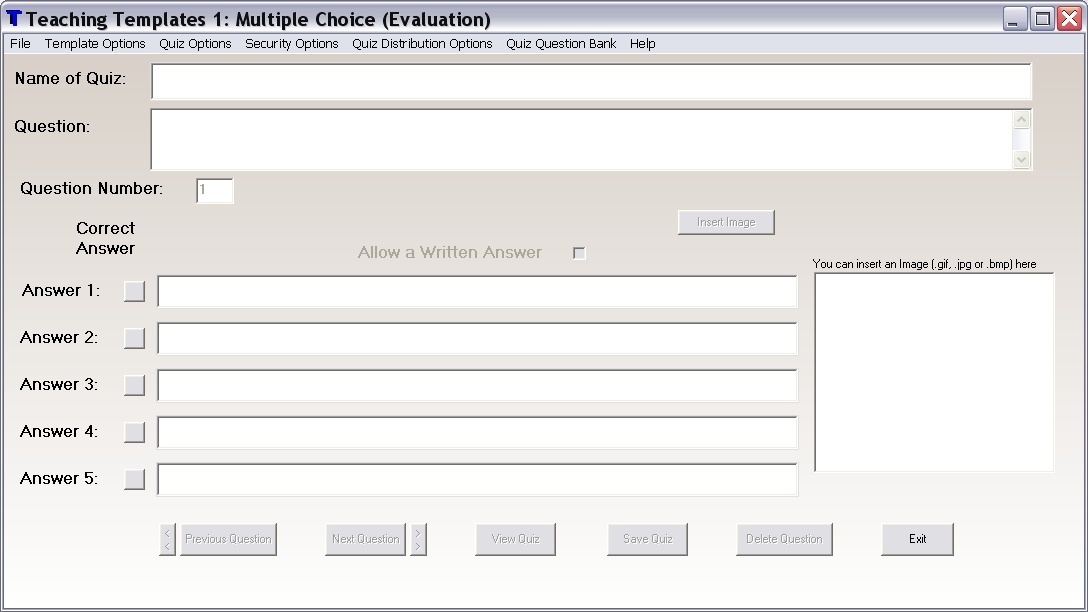Click the Answer 1 text field
The image size is (1088, 612).
click(x=477, y=291)
